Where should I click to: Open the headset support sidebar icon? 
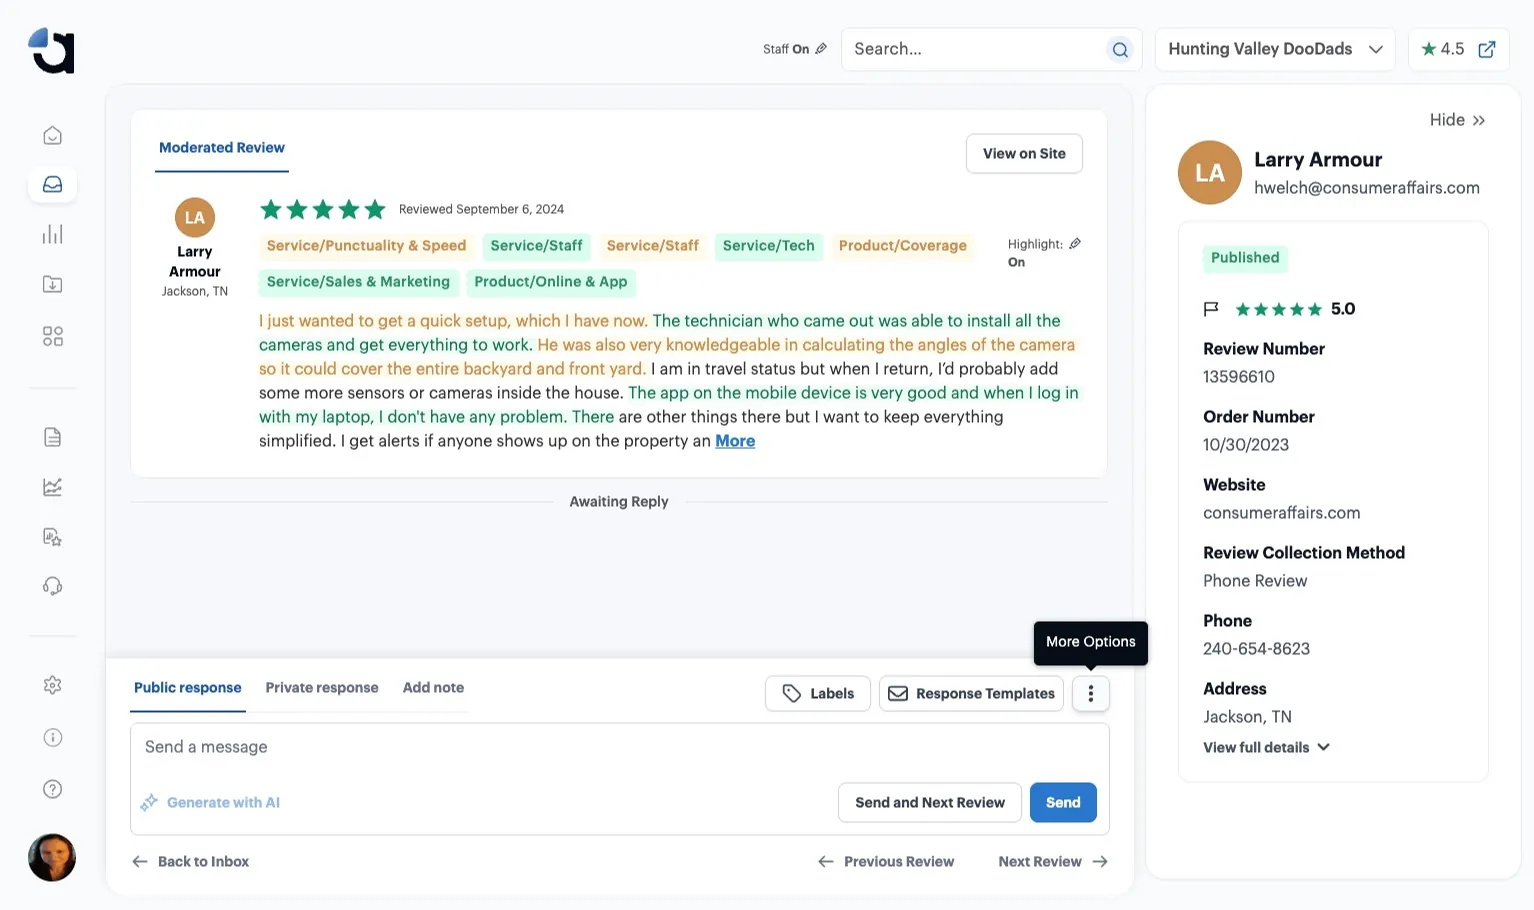53,586
